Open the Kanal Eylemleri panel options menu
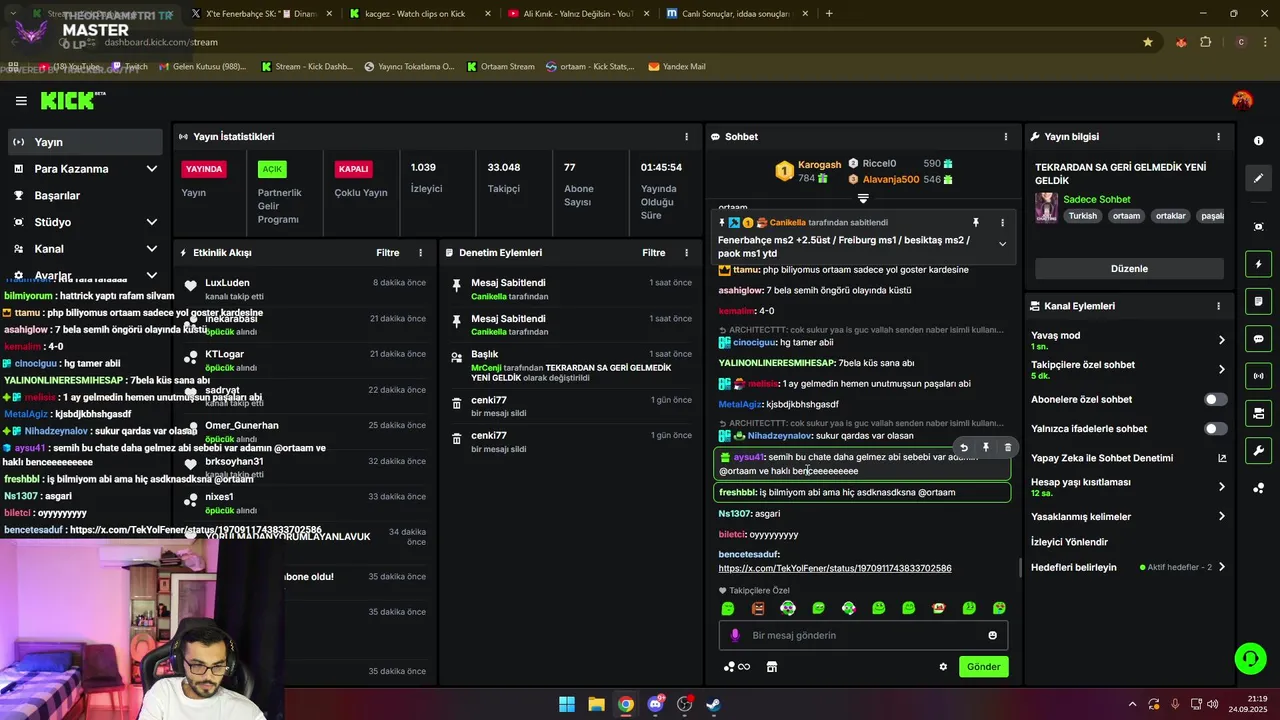This screenshot has width=1280, height=720. click(x=1218, y=306)
